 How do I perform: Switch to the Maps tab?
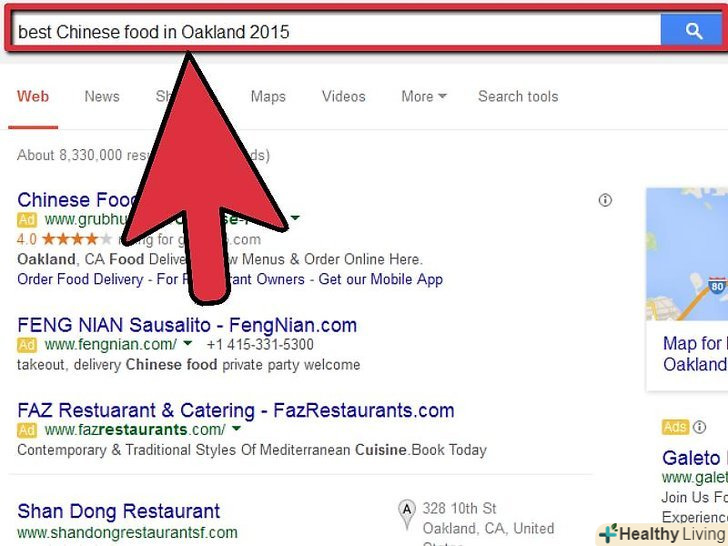(268, 97)
